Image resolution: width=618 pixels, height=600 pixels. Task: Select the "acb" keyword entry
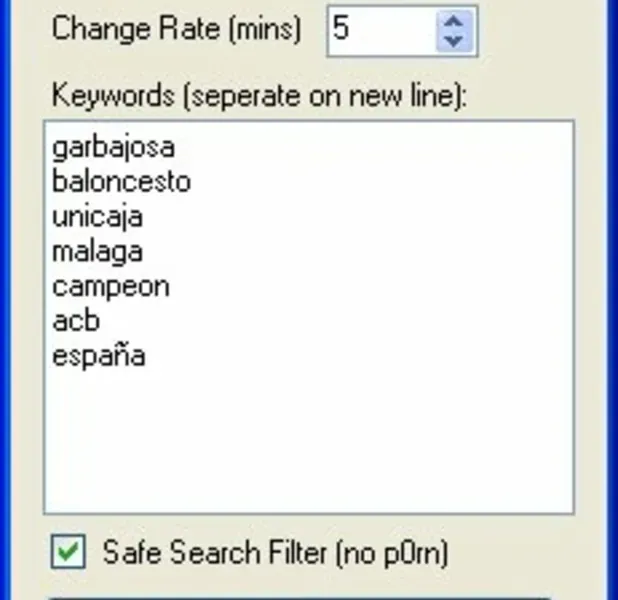pyautogui.click(x=76, y=321)
